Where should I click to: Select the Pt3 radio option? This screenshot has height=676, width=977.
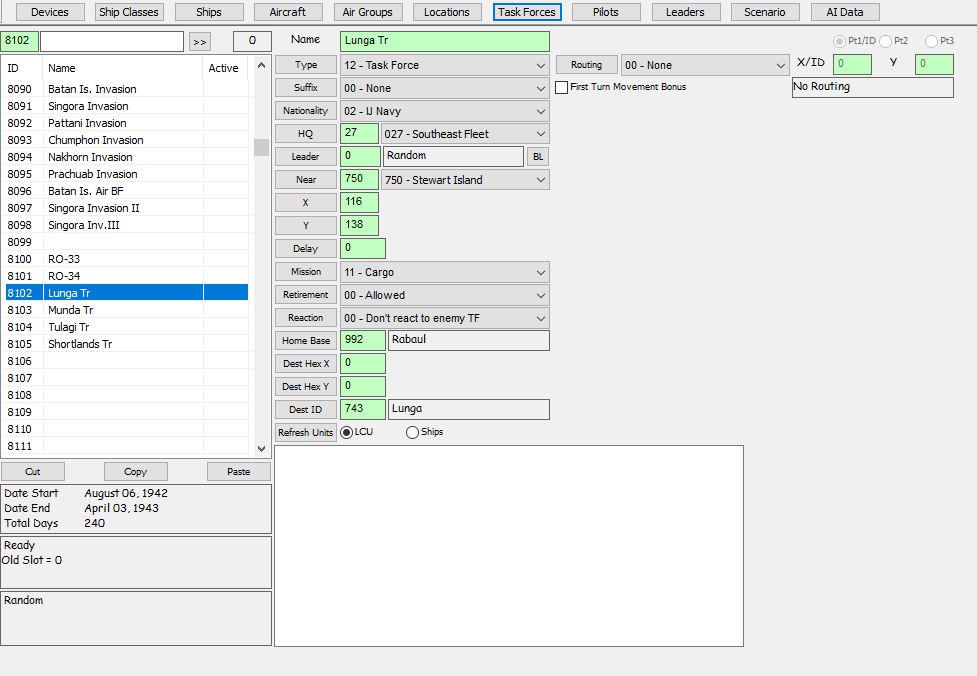coord(932,41)
